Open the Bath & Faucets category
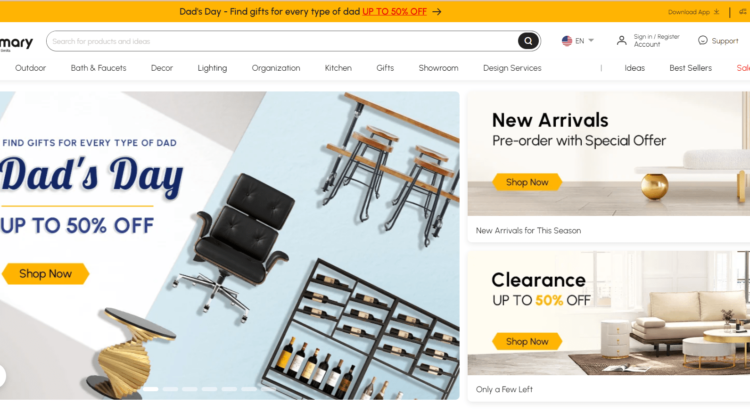Screen dimensions: 750x420 99,68
